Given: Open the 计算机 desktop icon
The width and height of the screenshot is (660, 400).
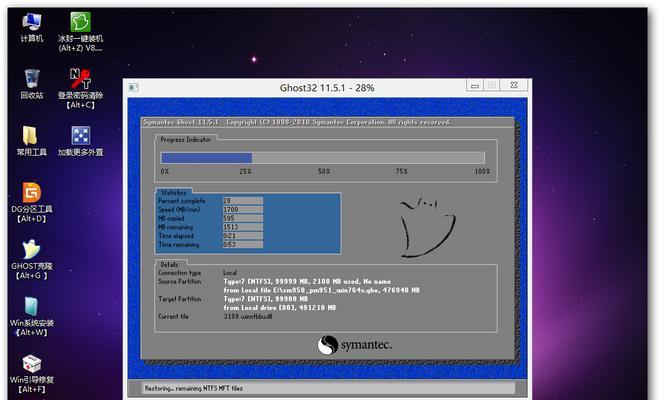Looking at the screenshot, I should pos(32,27).
